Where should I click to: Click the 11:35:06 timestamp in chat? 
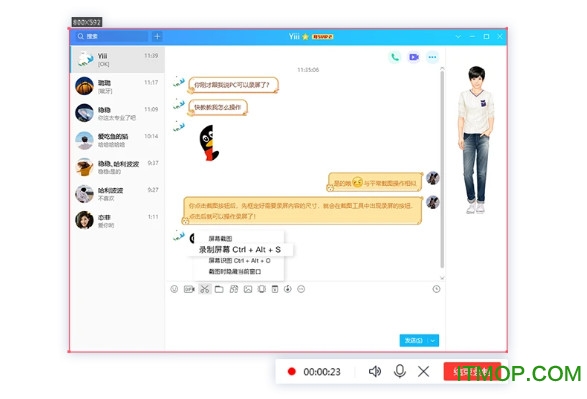(x=308, y=70)
